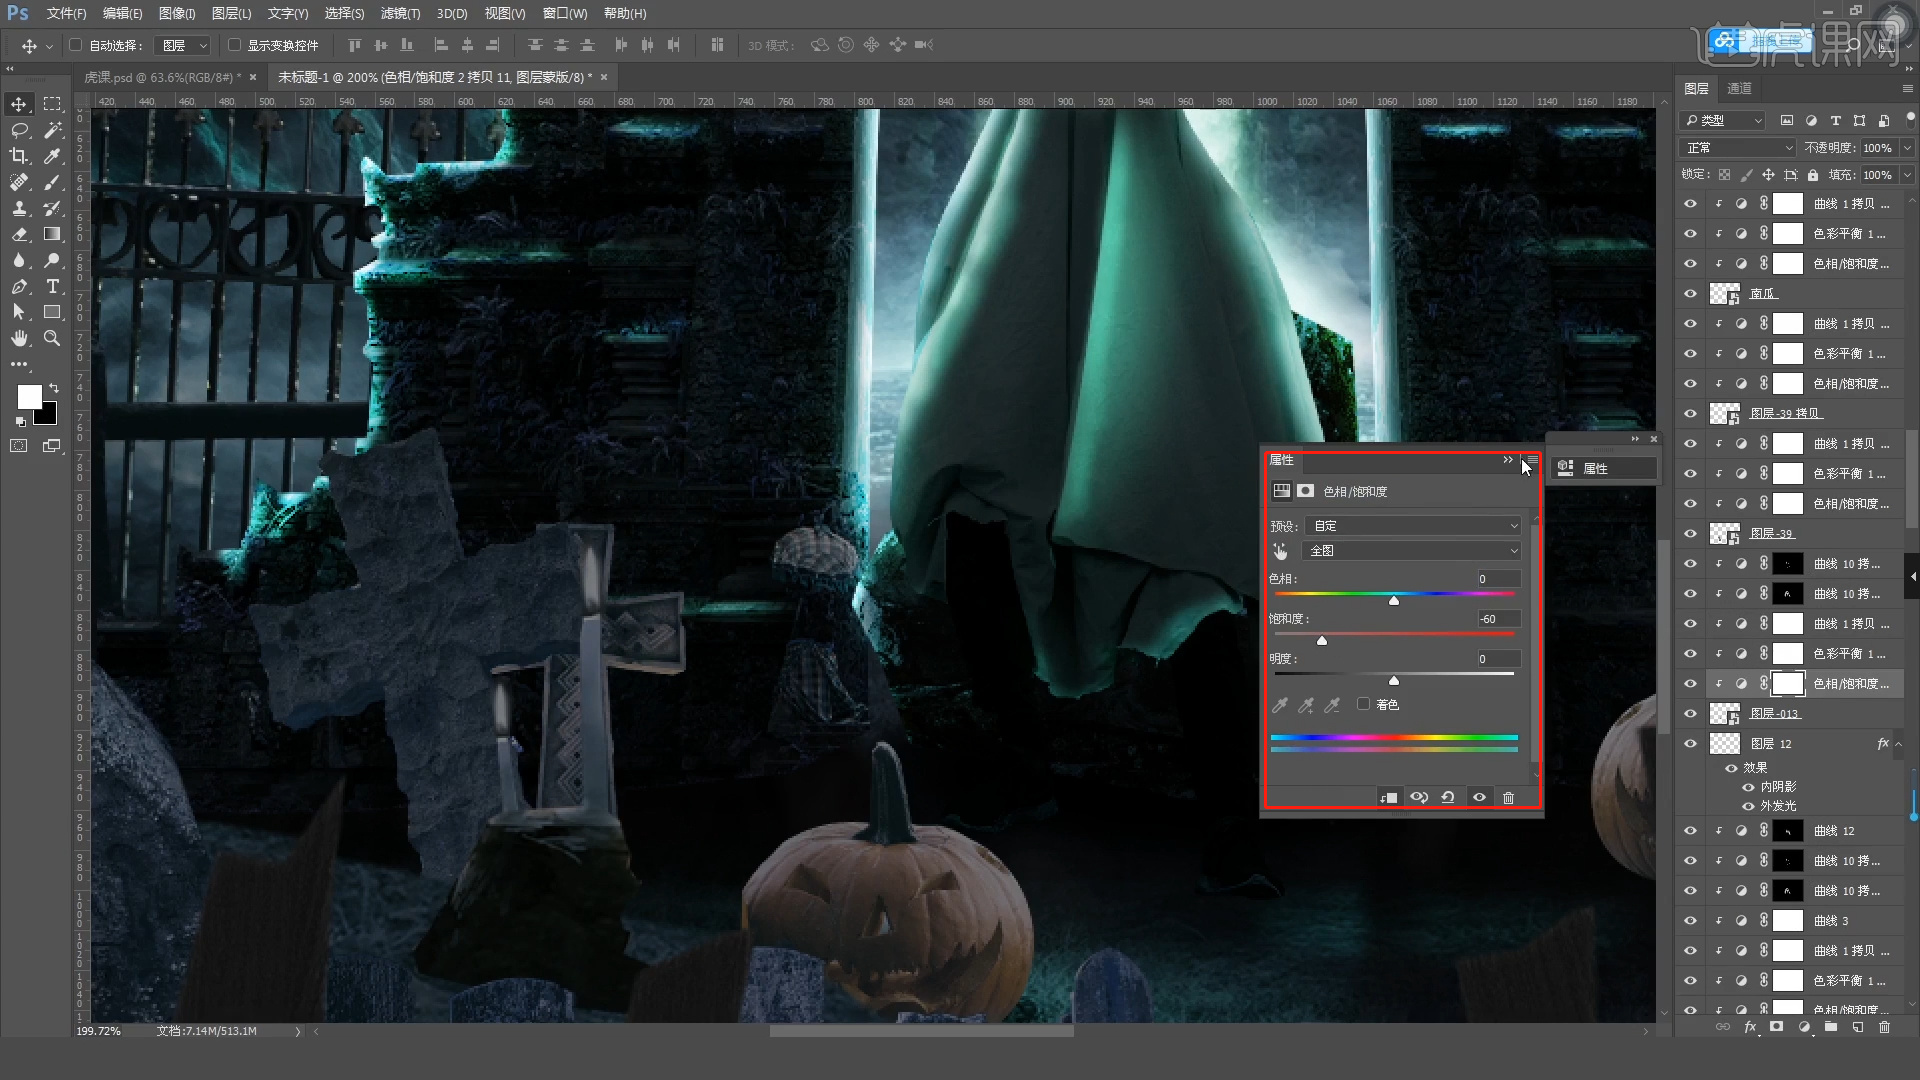Open the 滤镜(T) filter menu
Screen dimensions: 1920x1080
(x=400, y=13)
